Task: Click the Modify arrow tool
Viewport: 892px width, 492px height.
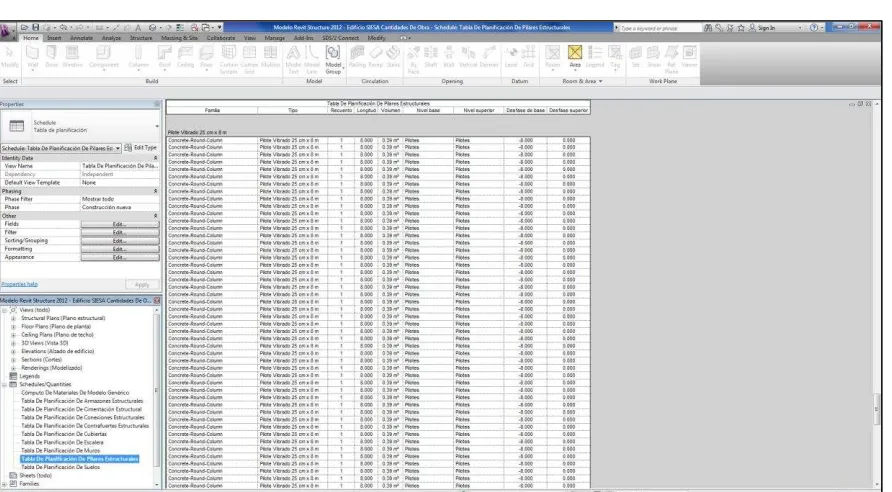Action: coord(10,57)
